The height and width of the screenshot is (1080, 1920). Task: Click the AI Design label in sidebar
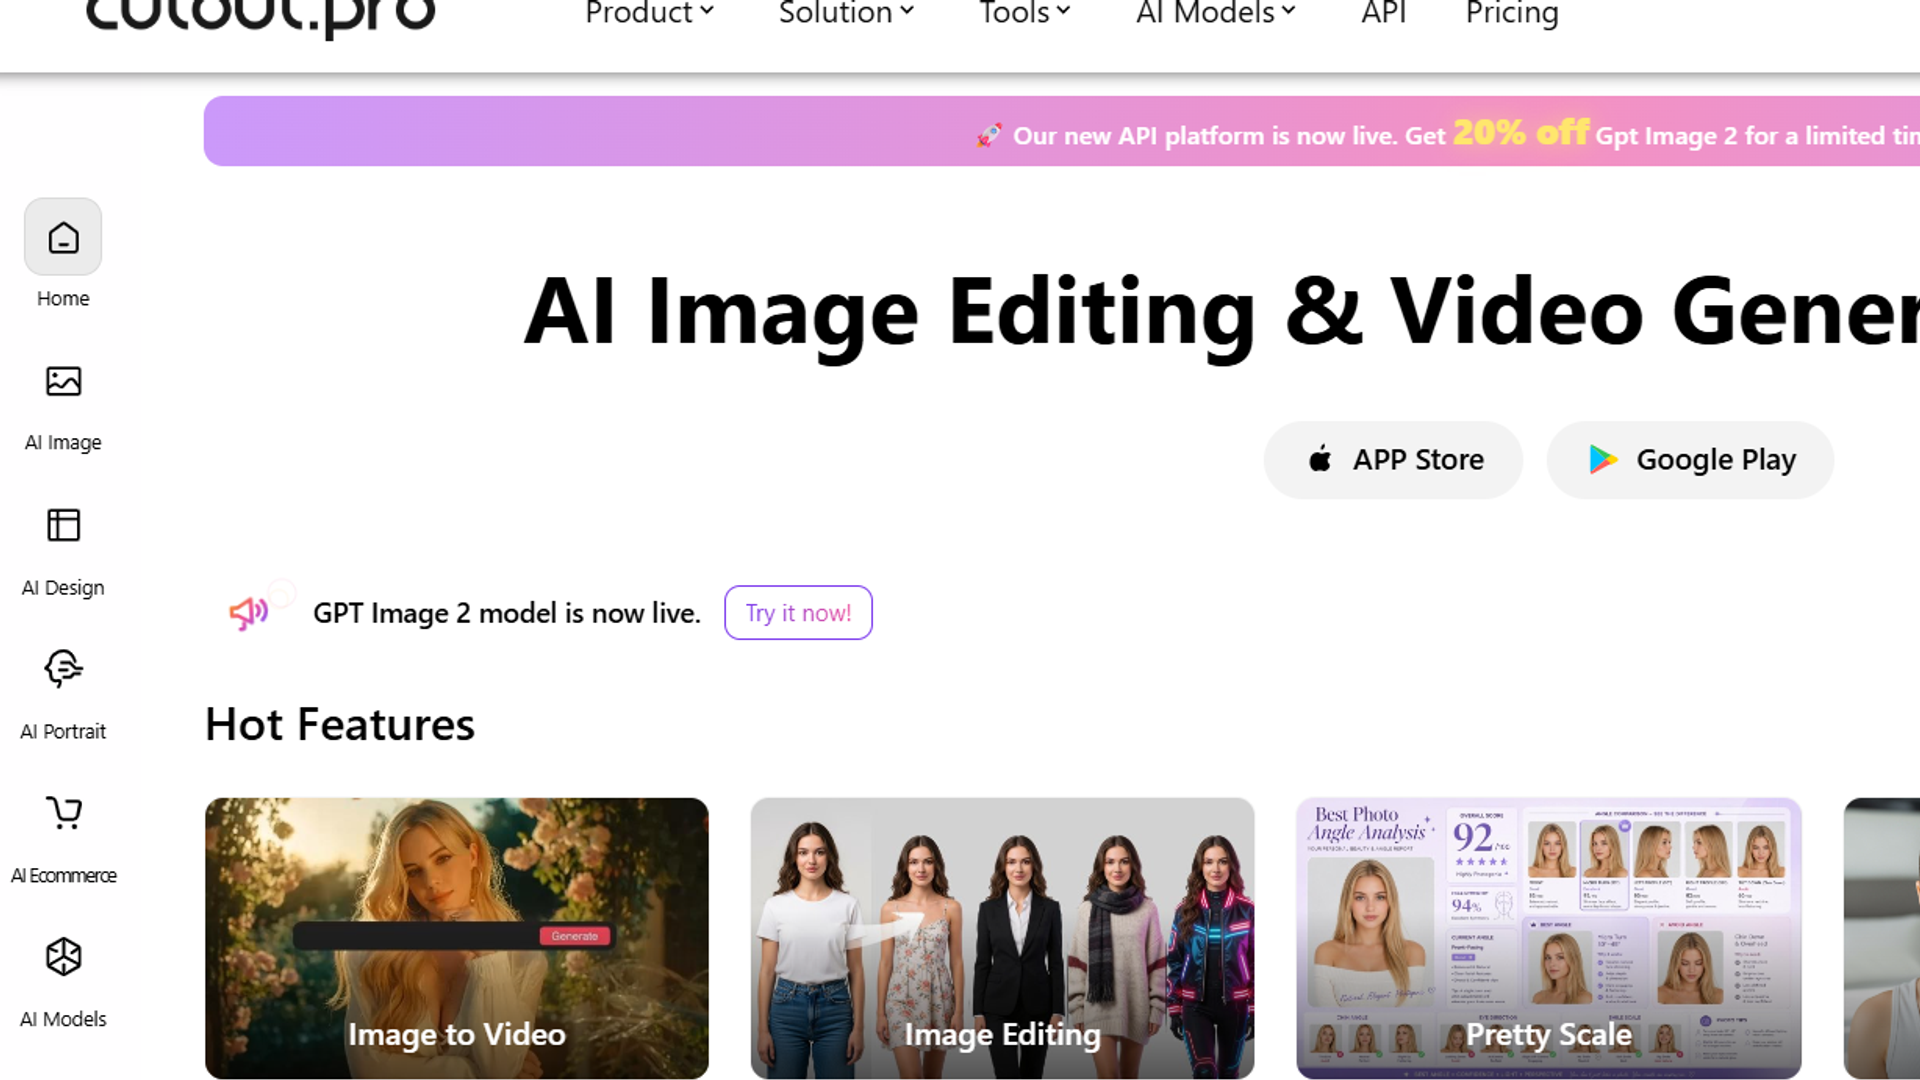coord(63,587)
